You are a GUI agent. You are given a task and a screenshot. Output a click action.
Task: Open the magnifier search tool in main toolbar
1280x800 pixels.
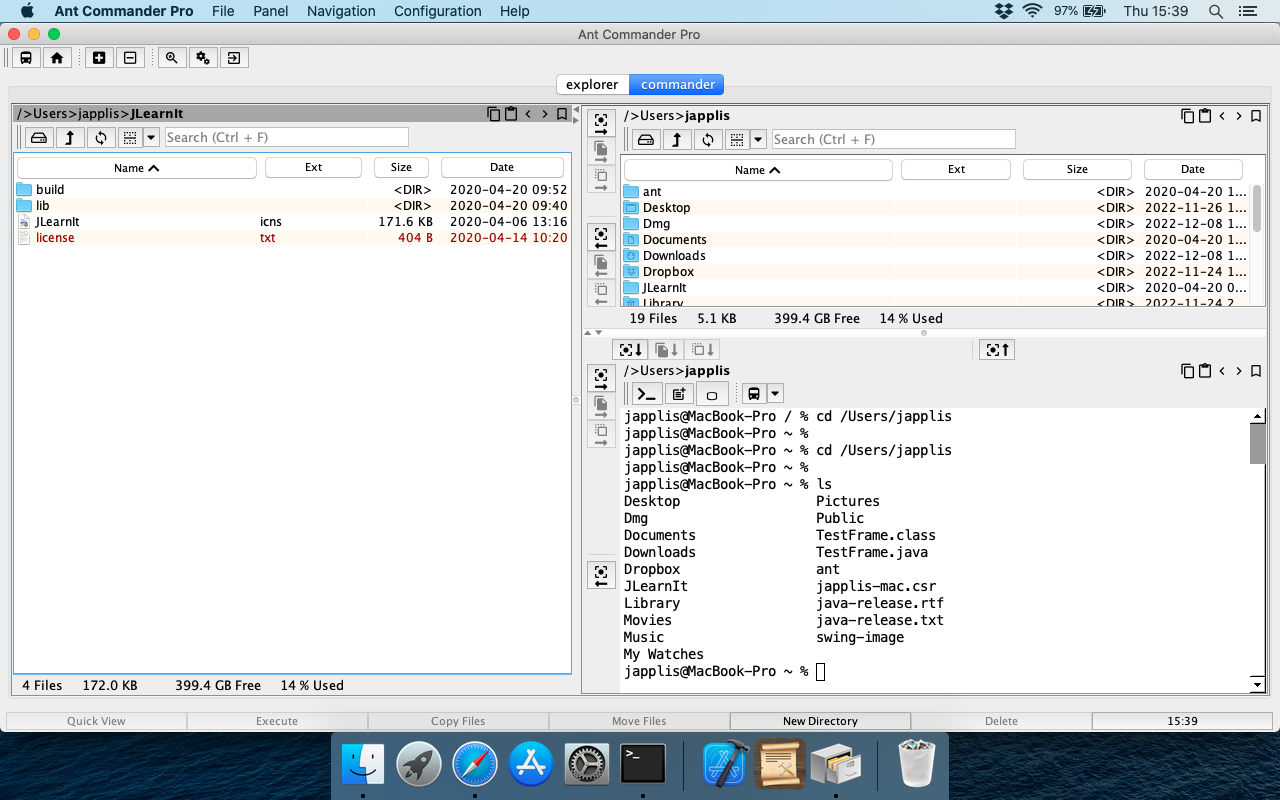click(172, 58)
